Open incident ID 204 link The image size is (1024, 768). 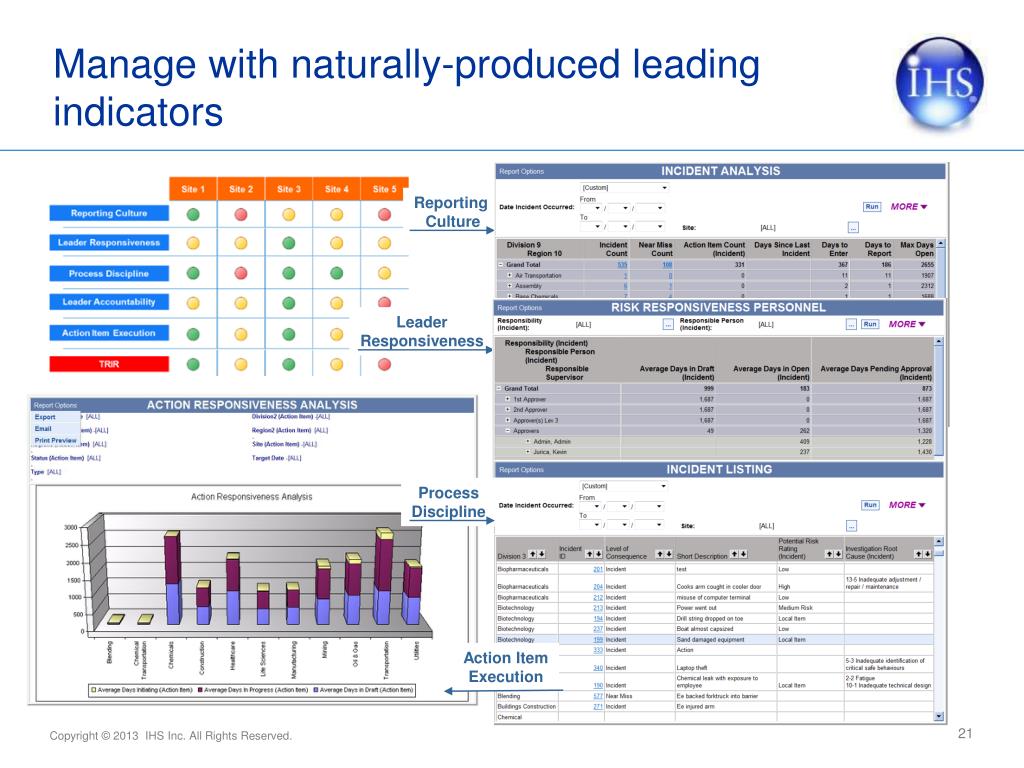[598, 586]
